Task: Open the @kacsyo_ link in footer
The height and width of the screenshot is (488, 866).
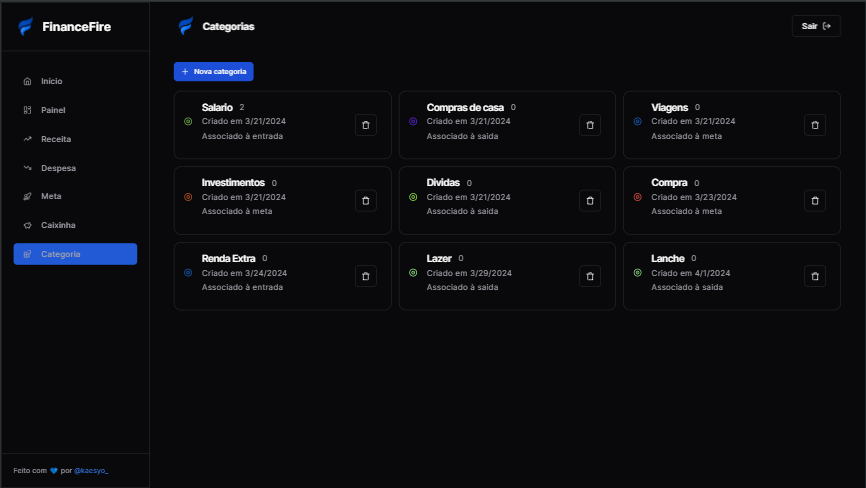Action: [91, 470]
